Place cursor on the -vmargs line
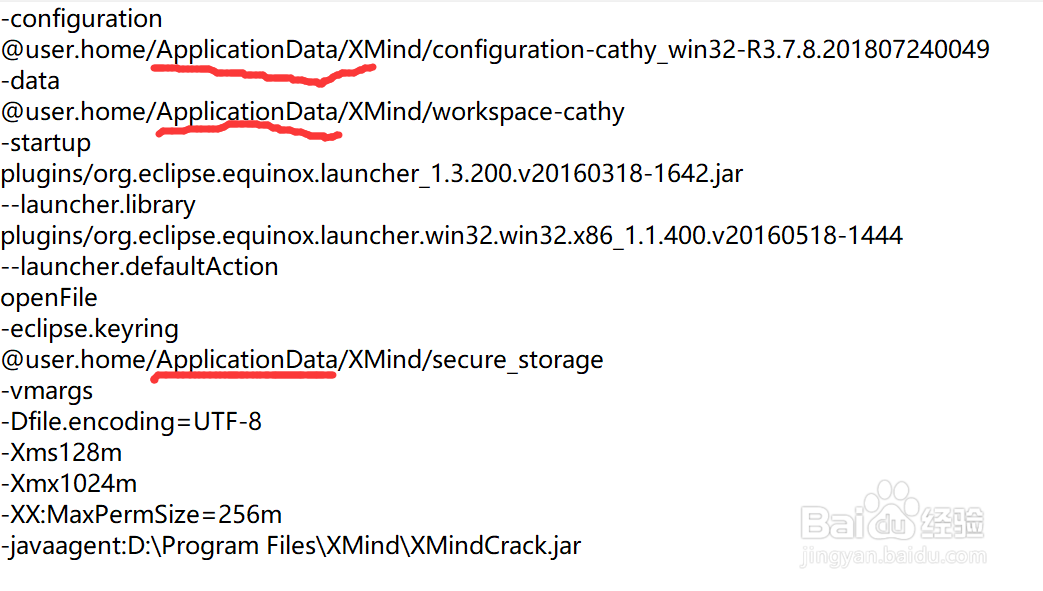Screen dimensions: 1043x591 (x=47, y=391)
